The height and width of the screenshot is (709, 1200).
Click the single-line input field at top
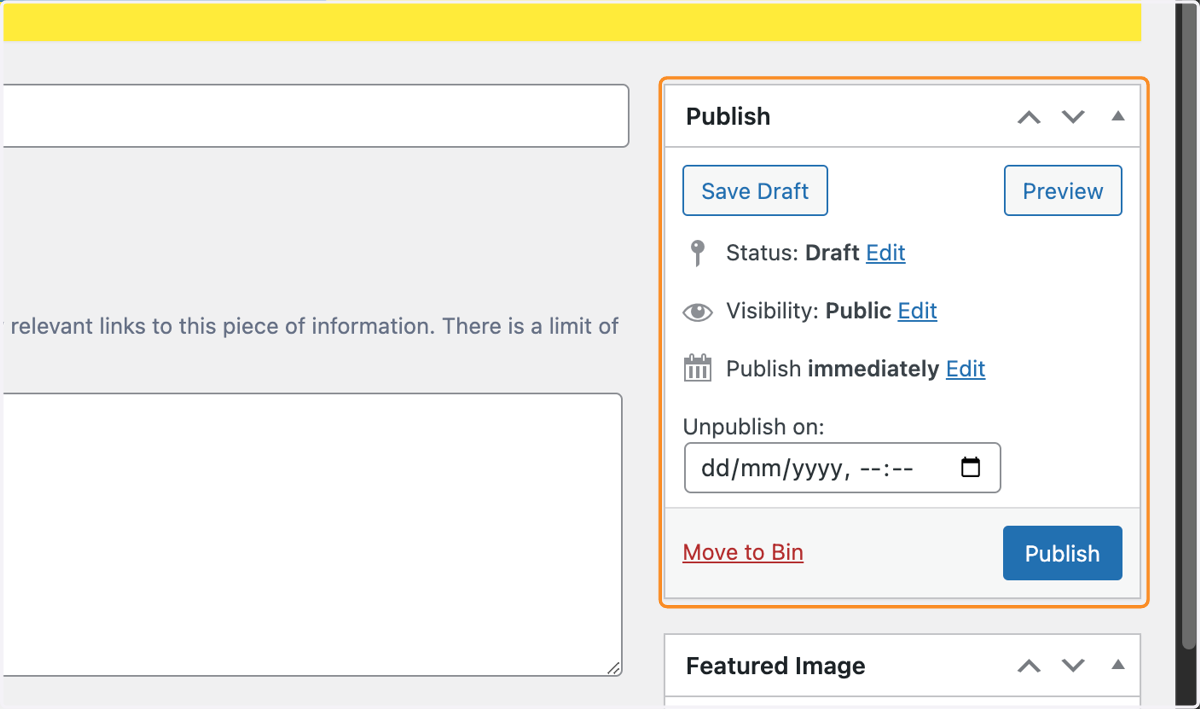pyautogui.click(x=314, y=116)
